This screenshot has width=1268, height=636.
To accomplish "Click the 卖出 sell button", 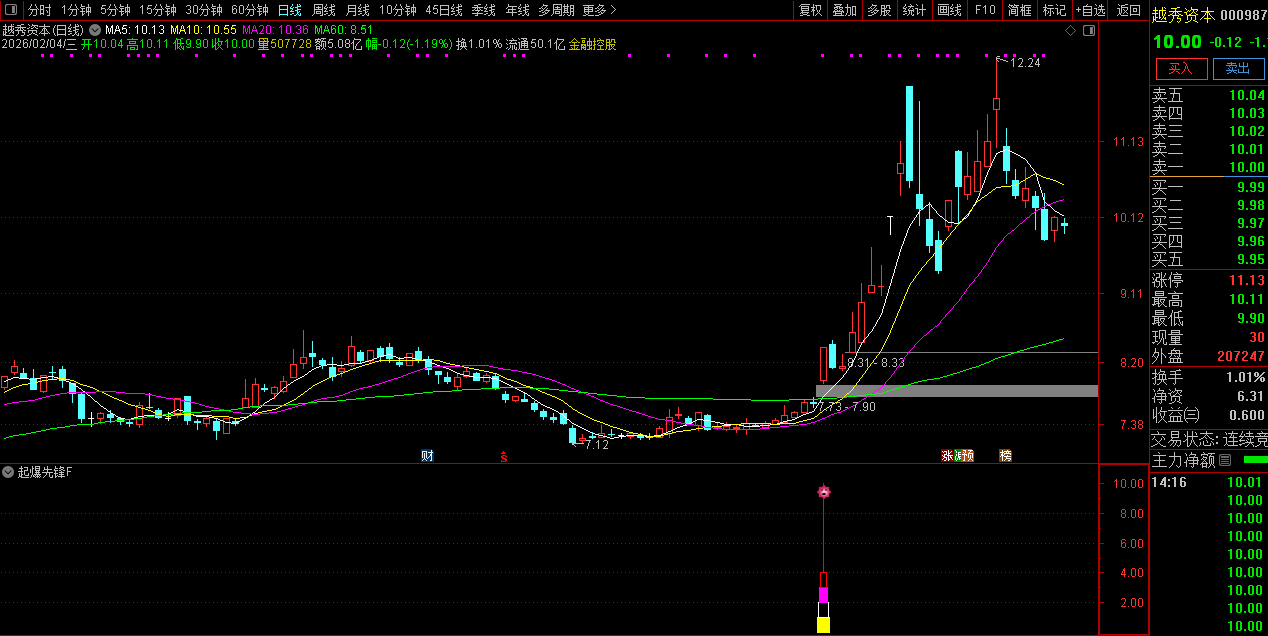I will coord(1238,68).
